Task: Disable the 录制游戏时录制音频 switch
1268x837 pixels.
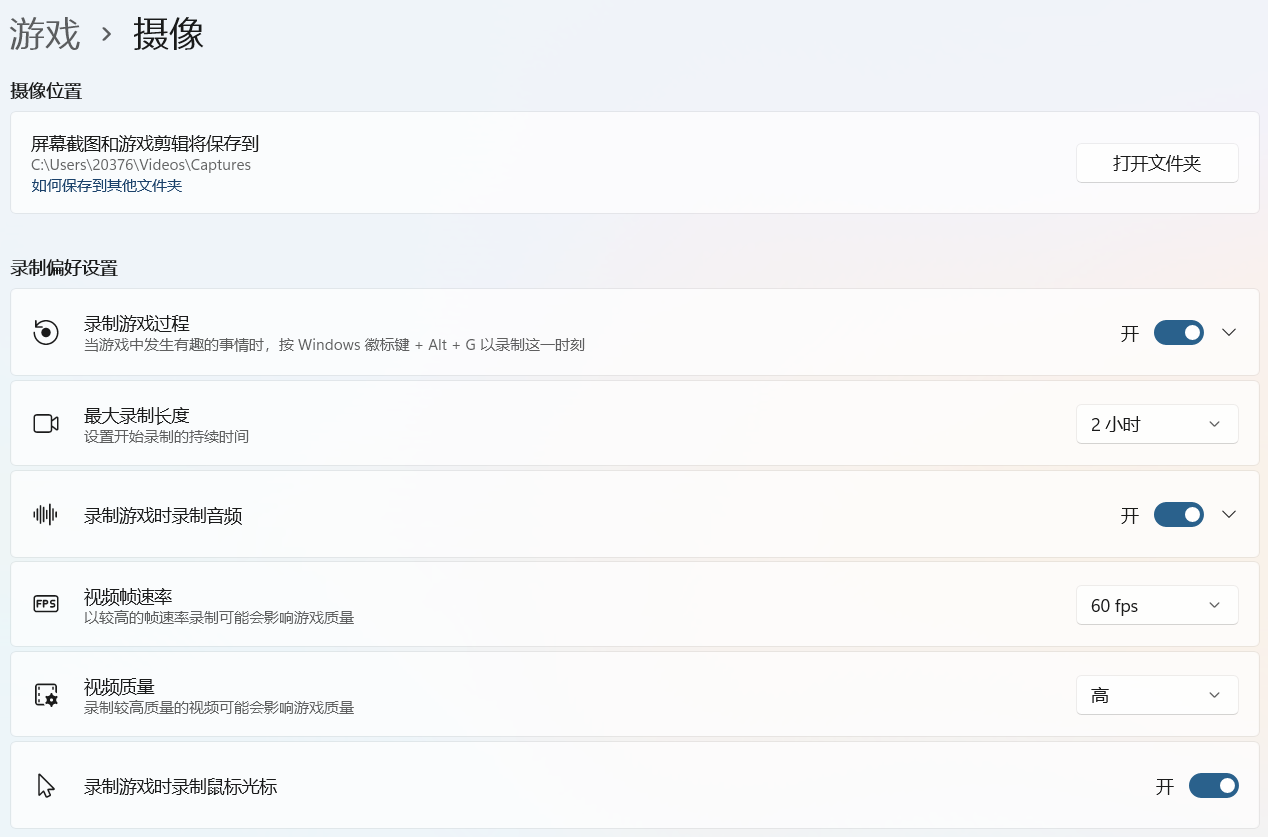Action: point(1179,515)
